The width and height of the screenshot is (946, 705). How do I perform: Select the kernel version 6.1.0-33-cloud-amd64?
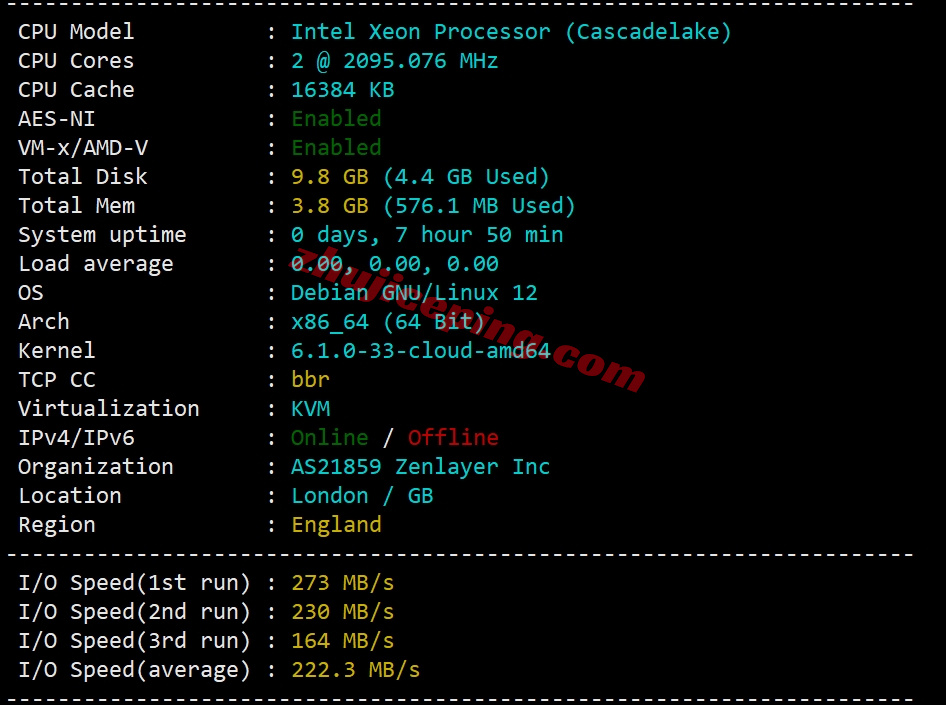point(420,351)
